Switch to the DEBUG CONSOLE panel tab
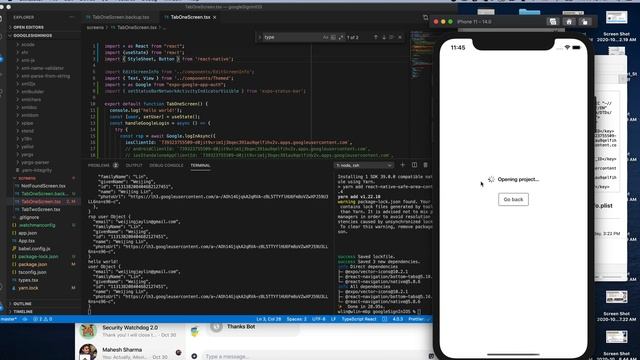The height and width of the screenshot is (360, 640). pos(166,165)
